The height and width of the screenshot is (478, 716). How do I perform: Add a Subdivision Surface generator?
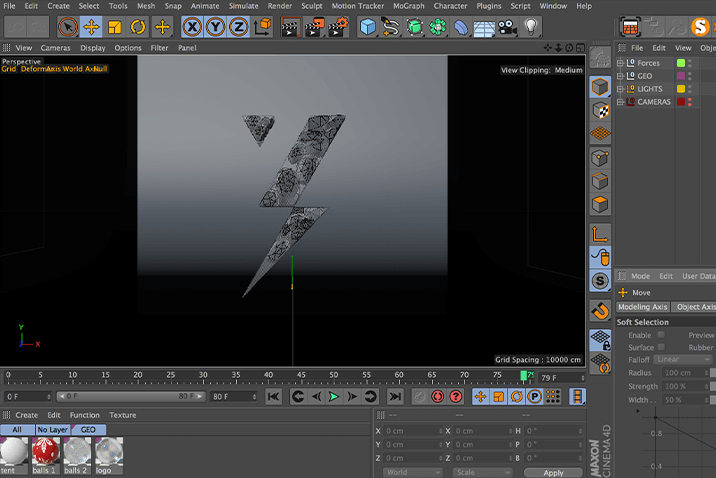pos(415,27)
